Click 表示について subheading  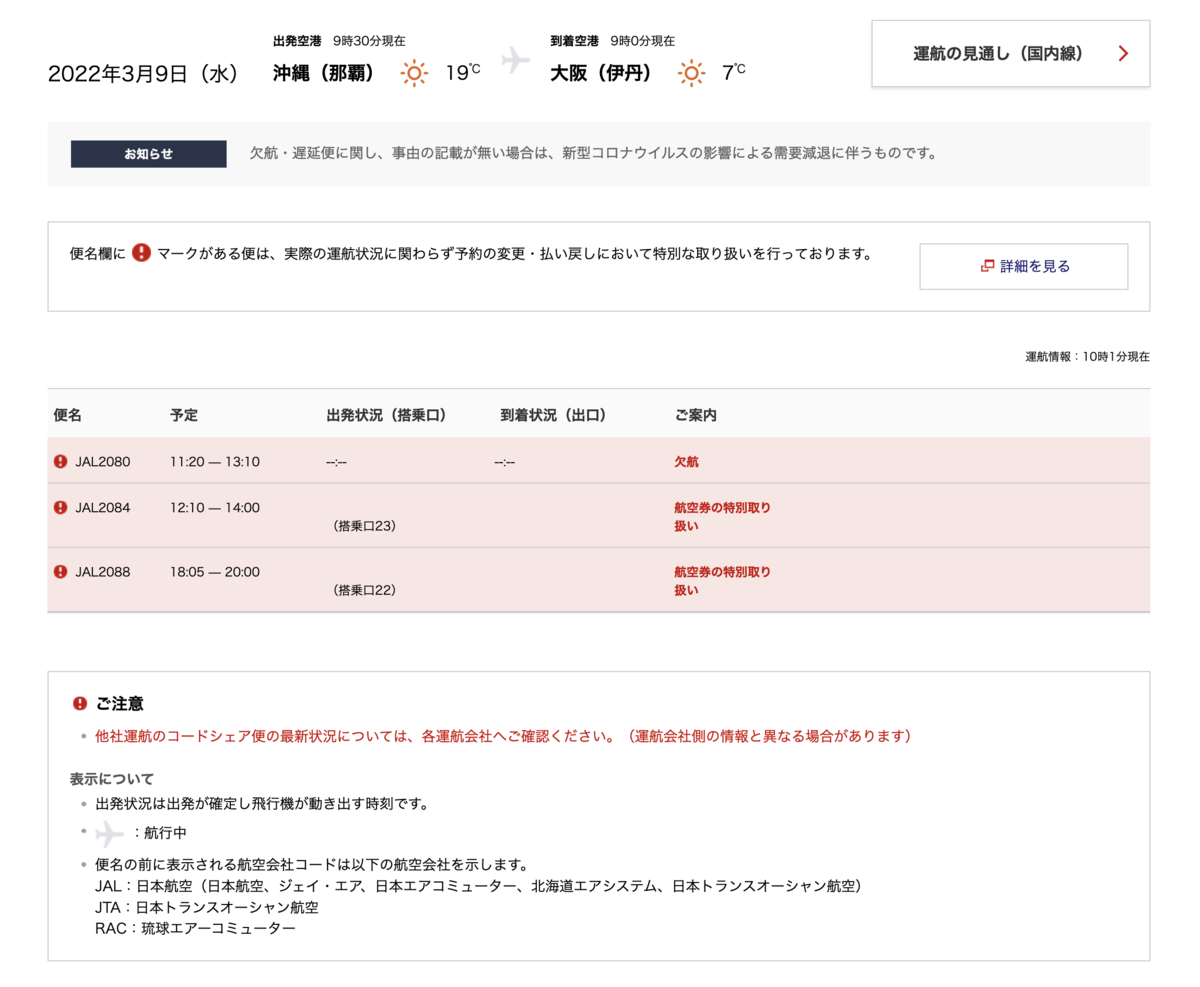coord(112,779)
